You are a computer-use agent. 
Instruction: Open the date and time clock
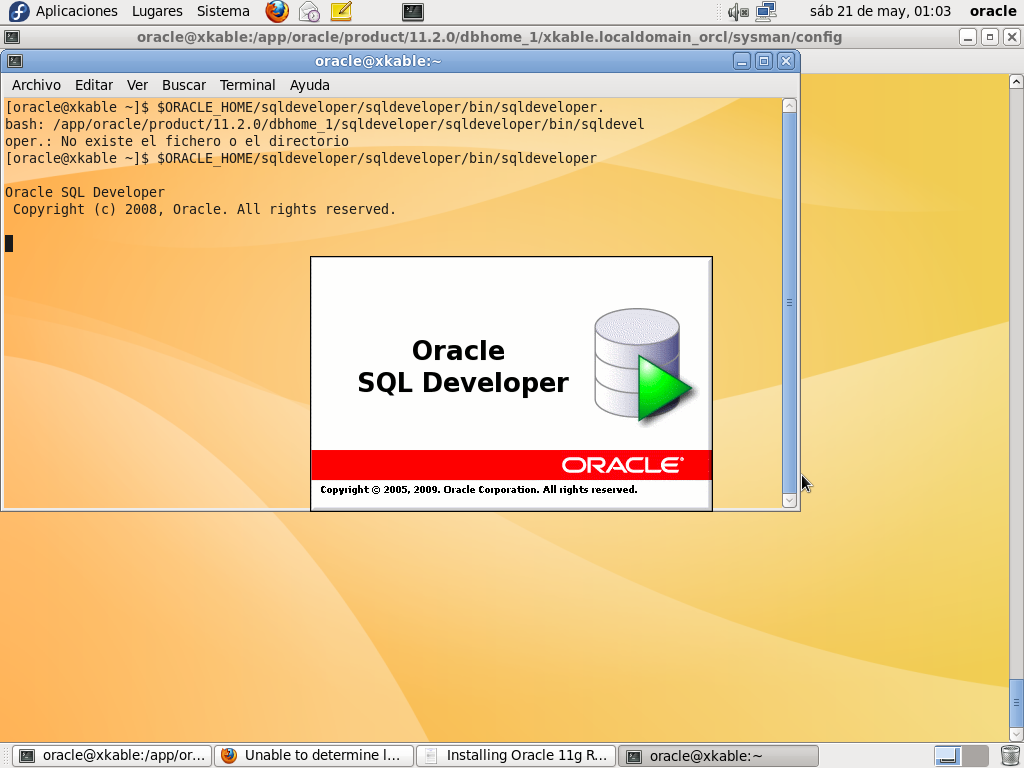coord(880,11)
